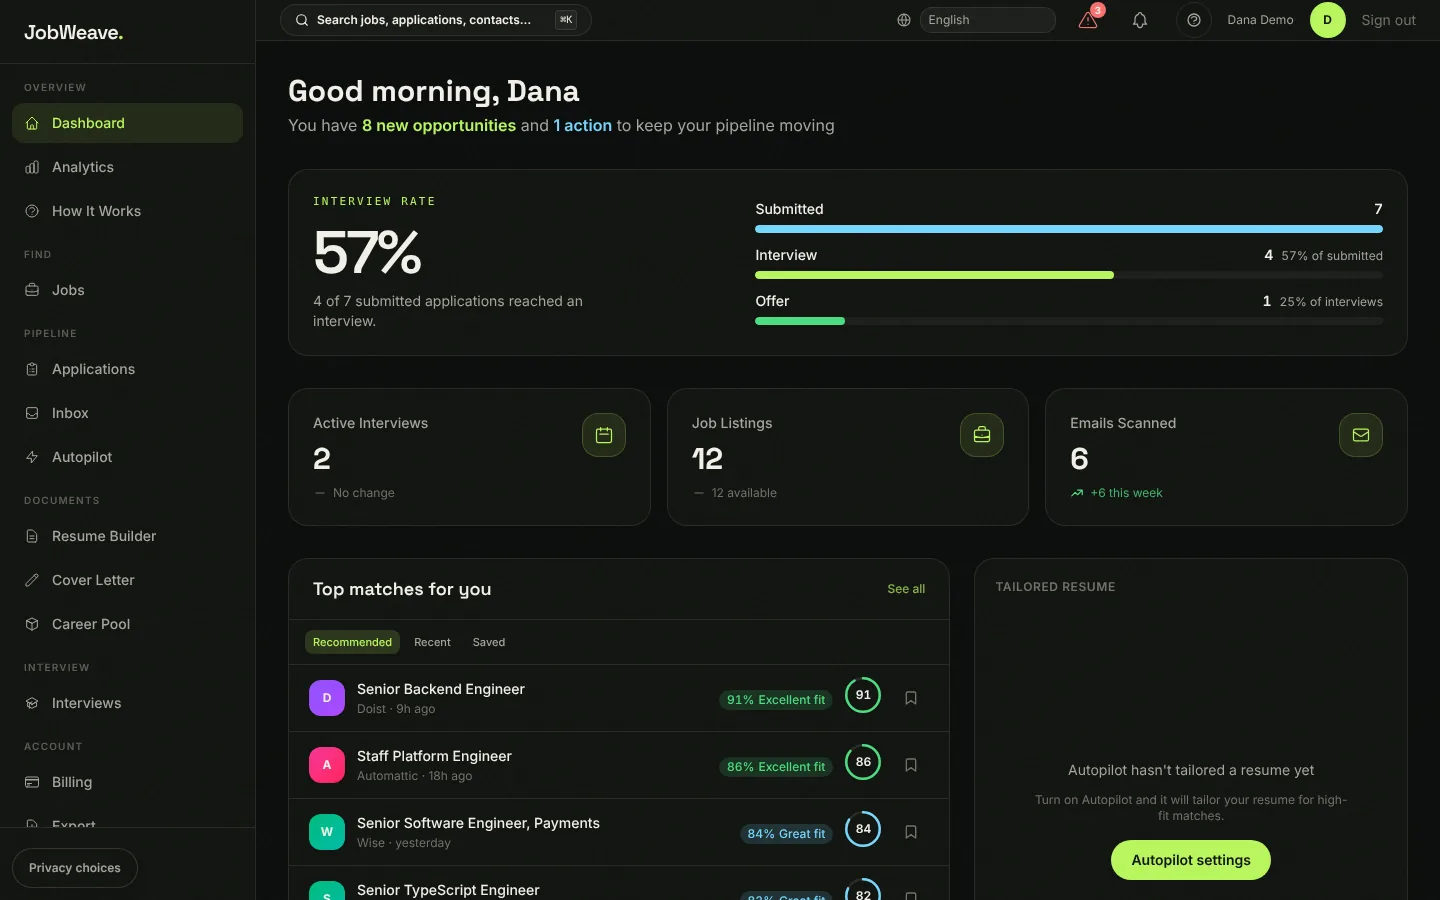
Task: Click the 1 action link
Action: [583, 125]
